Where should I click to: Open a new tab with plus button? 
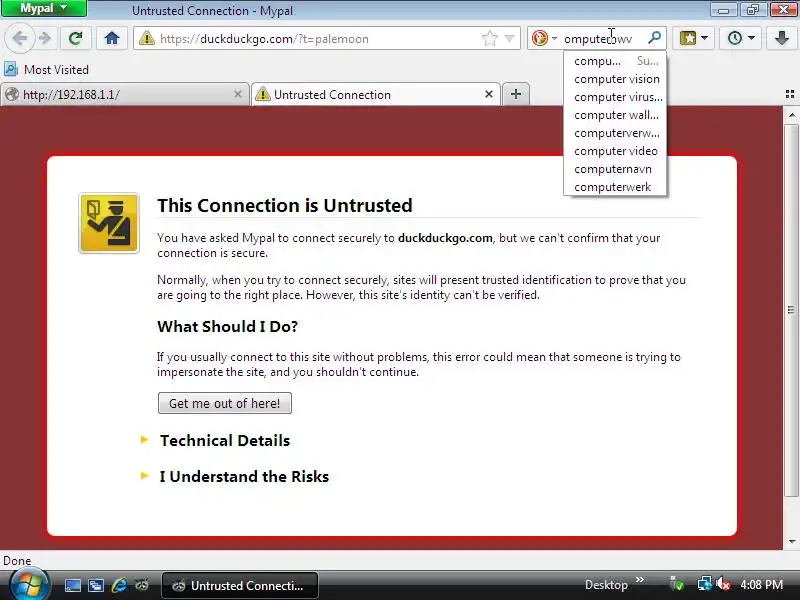click(516, 94)
